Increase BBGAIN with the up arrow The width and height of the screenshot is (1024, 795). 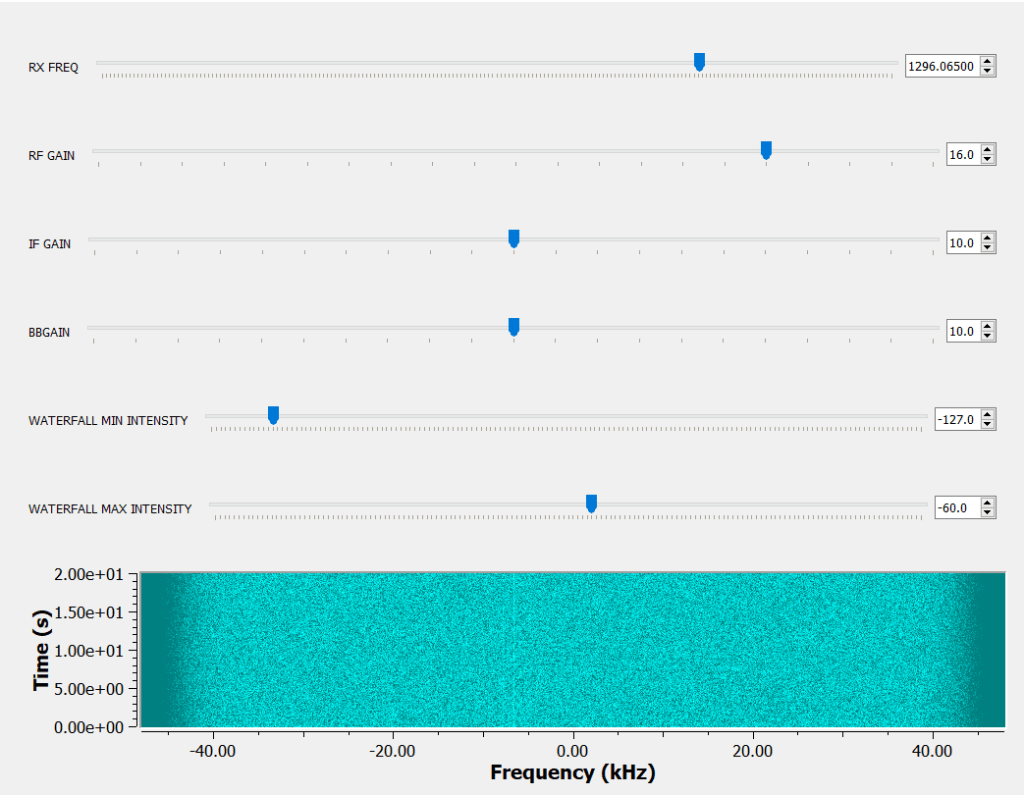988,326
